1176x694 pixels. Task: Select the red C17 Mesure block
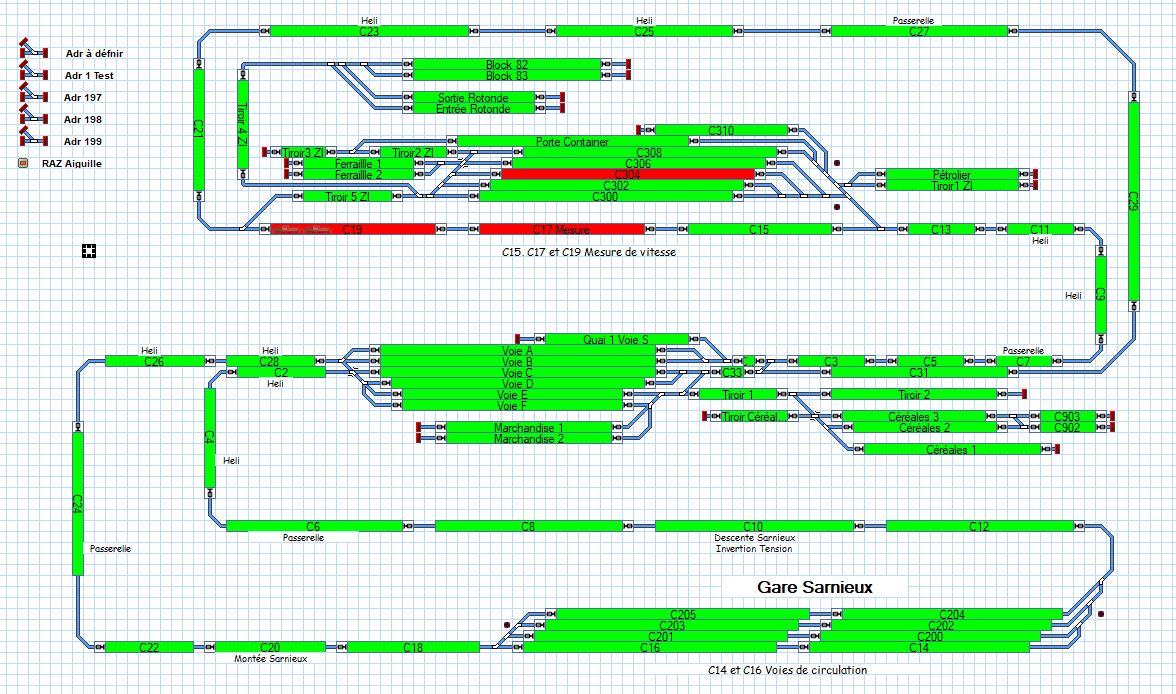pyautogui.click(x=562, y=229)
